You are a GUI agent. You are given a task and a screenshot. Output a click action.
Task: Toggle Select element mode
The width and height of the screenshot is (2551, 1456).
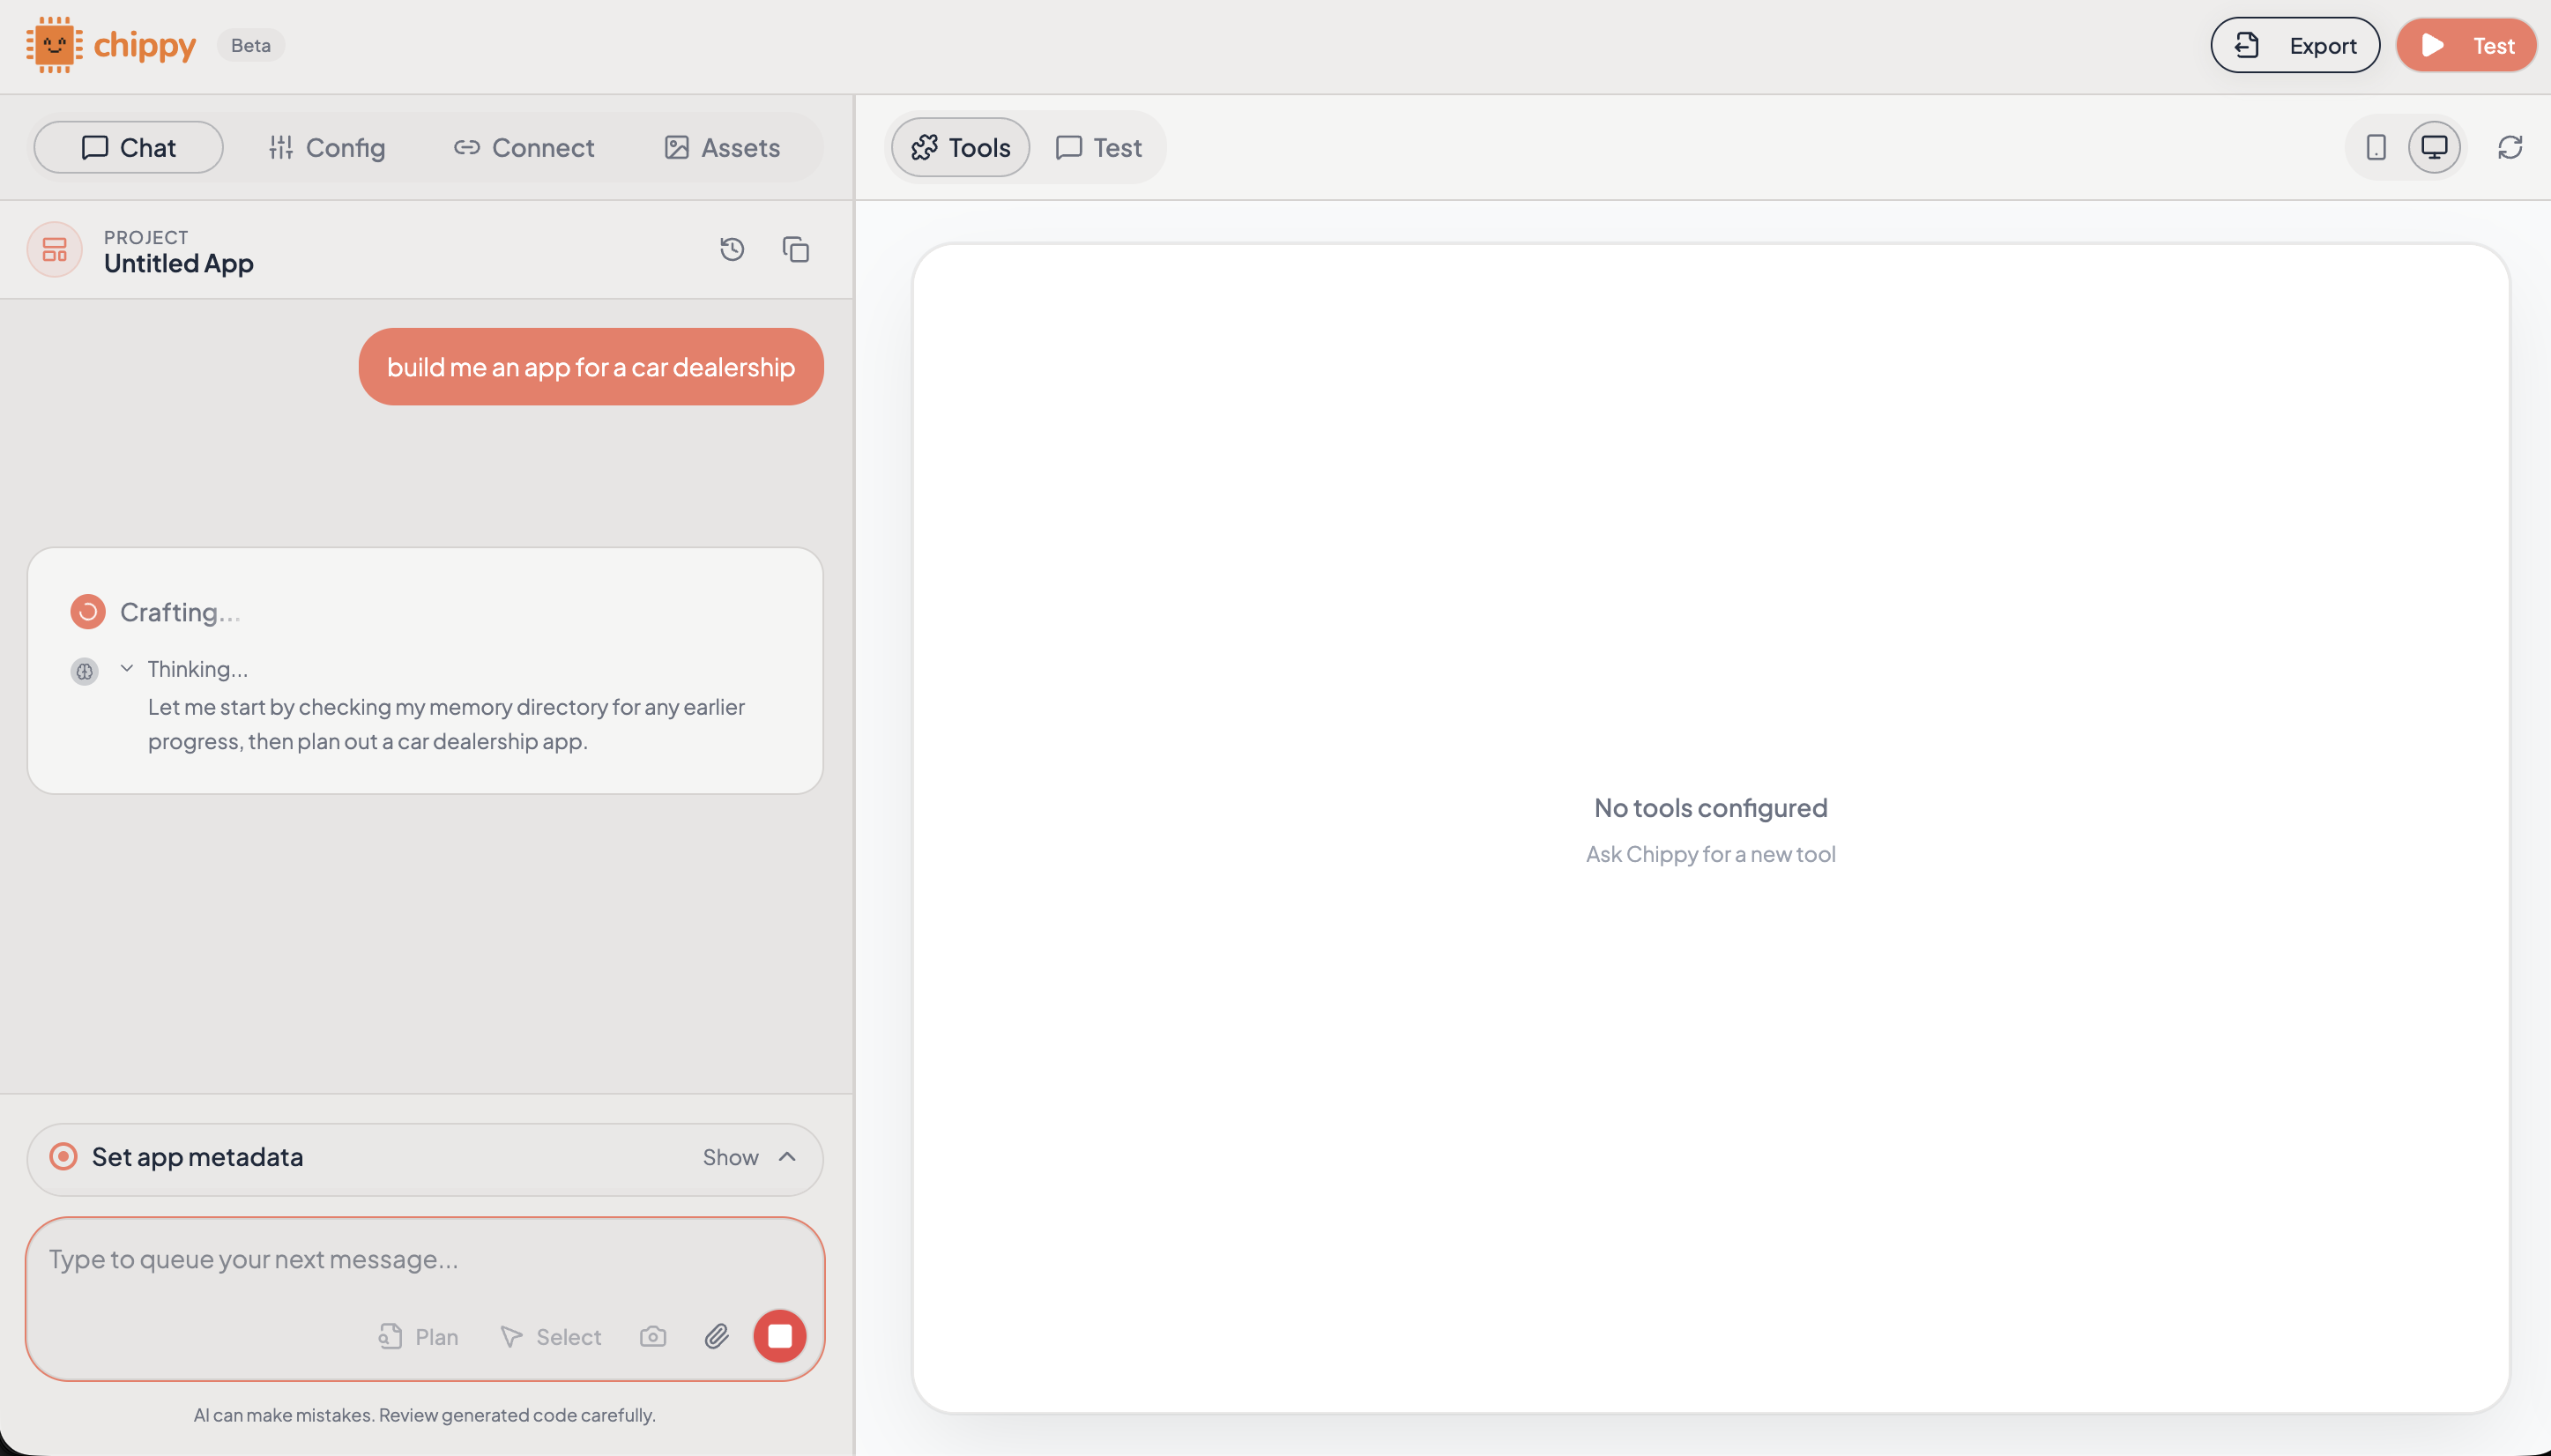(551, 1336)
